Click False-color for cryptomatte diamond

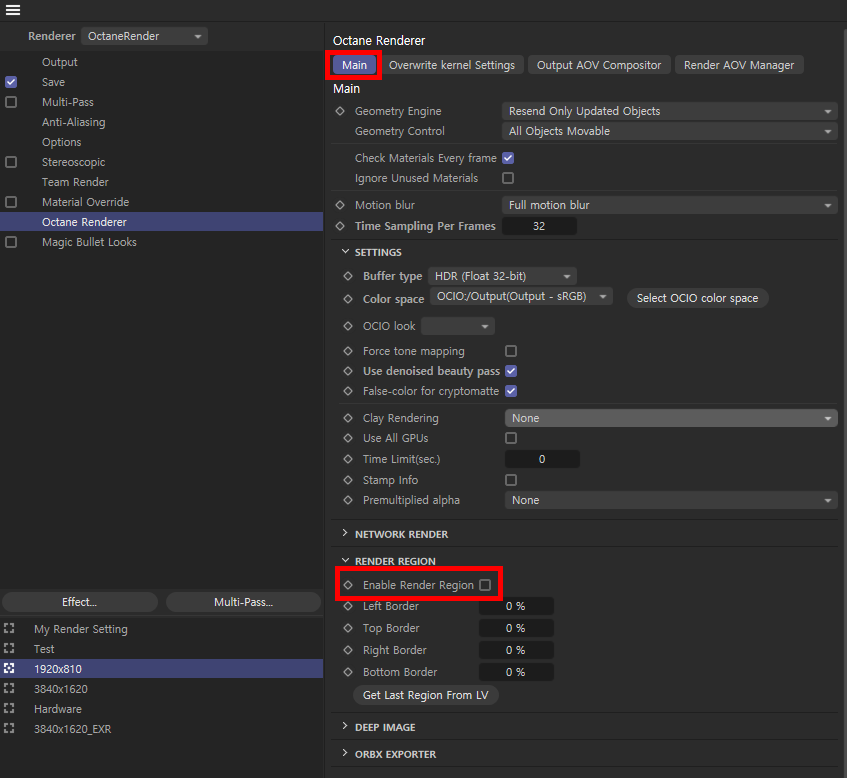tap(348, 391)
